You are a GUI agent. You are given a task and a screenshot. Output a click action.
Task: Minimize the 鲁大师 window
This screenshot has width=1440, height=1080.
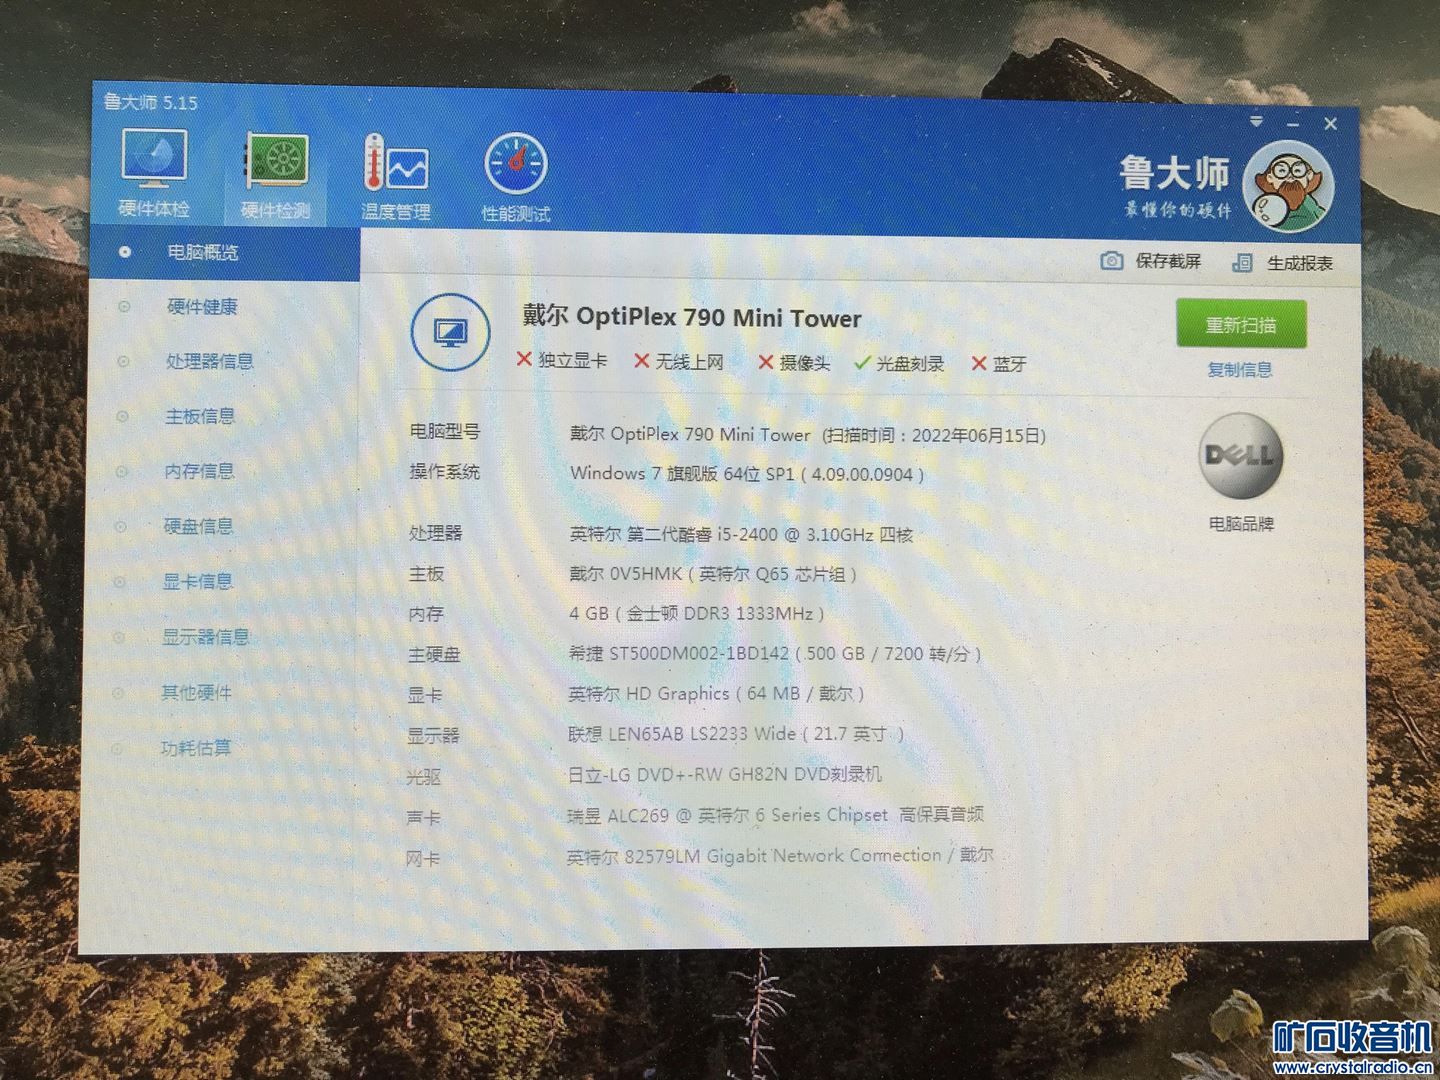coord(1293,123)
